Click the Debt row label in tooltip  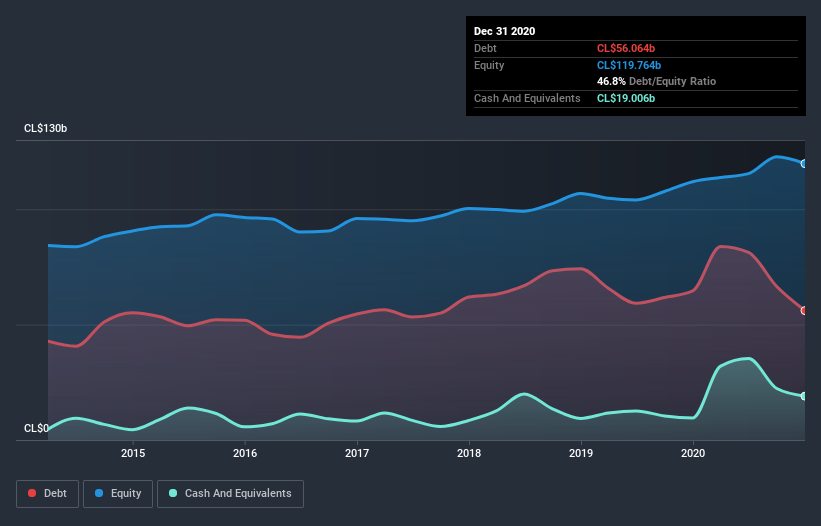pyautogui.click(x=485, y=48)
